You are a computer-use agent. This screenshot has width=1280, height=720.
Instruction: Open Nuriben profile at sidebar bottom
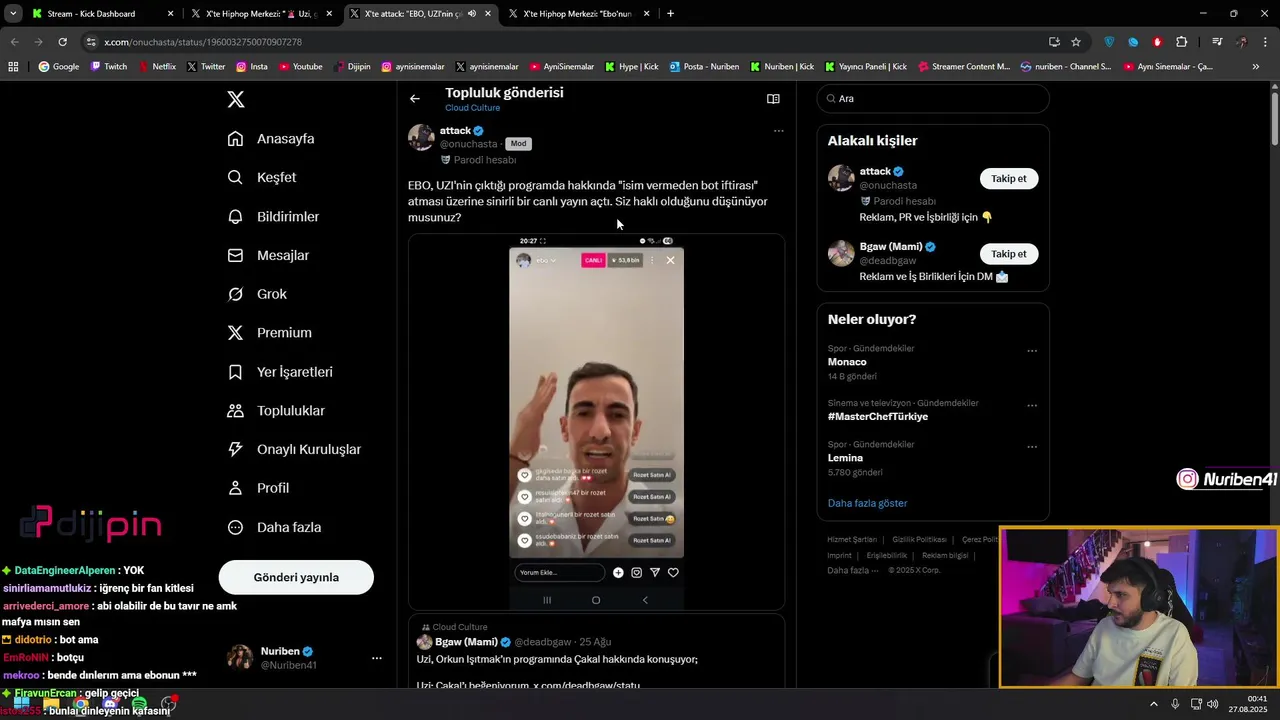tap(296, 658)
